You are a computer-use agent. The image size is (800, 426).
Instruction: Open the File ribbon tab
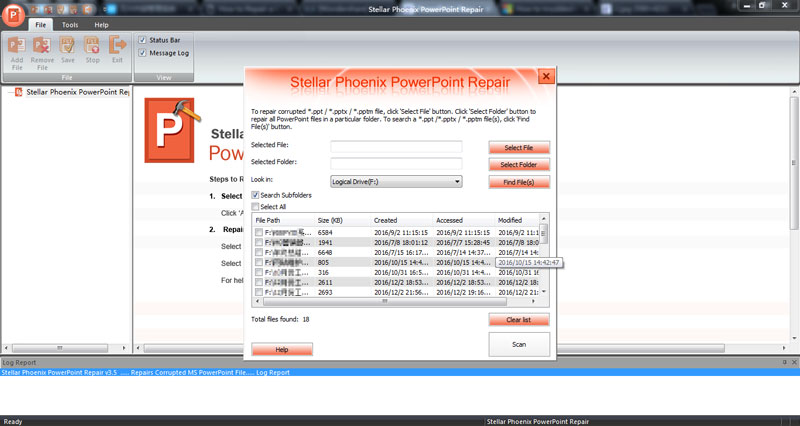point(40,24)
